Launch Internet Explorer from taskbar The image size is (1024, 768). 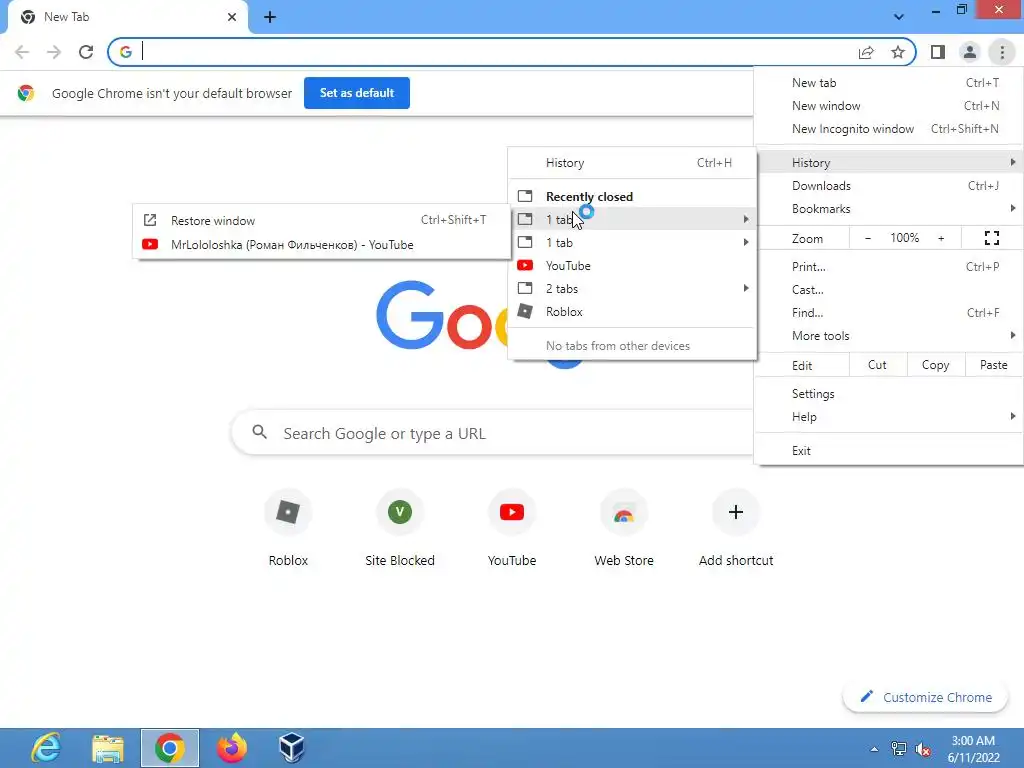coord(46,748)
